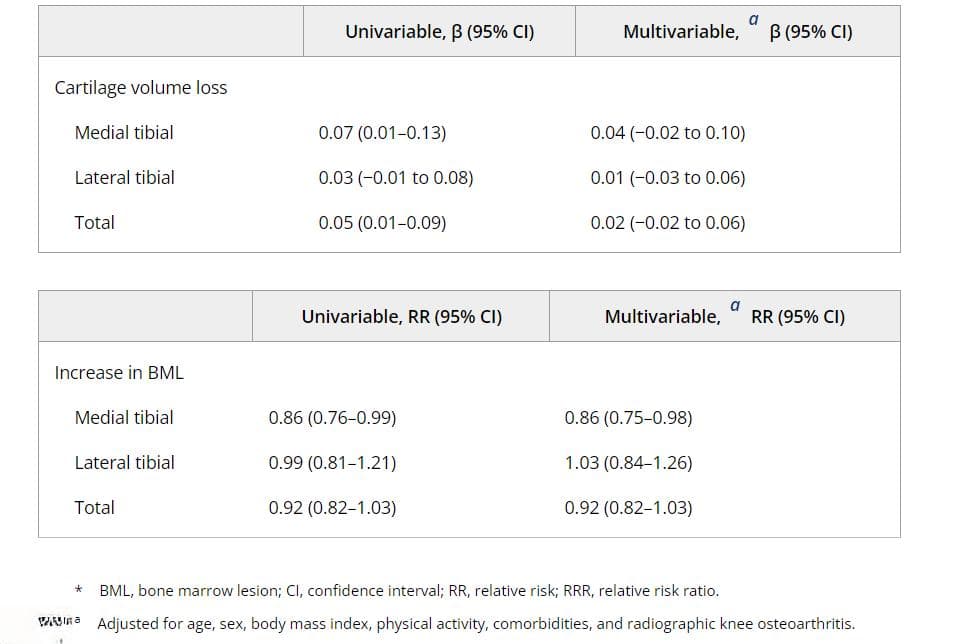Click the cell '0.04 (−0.02 to 0.10)'
The image size is (965, 644).
pos(668,133)
